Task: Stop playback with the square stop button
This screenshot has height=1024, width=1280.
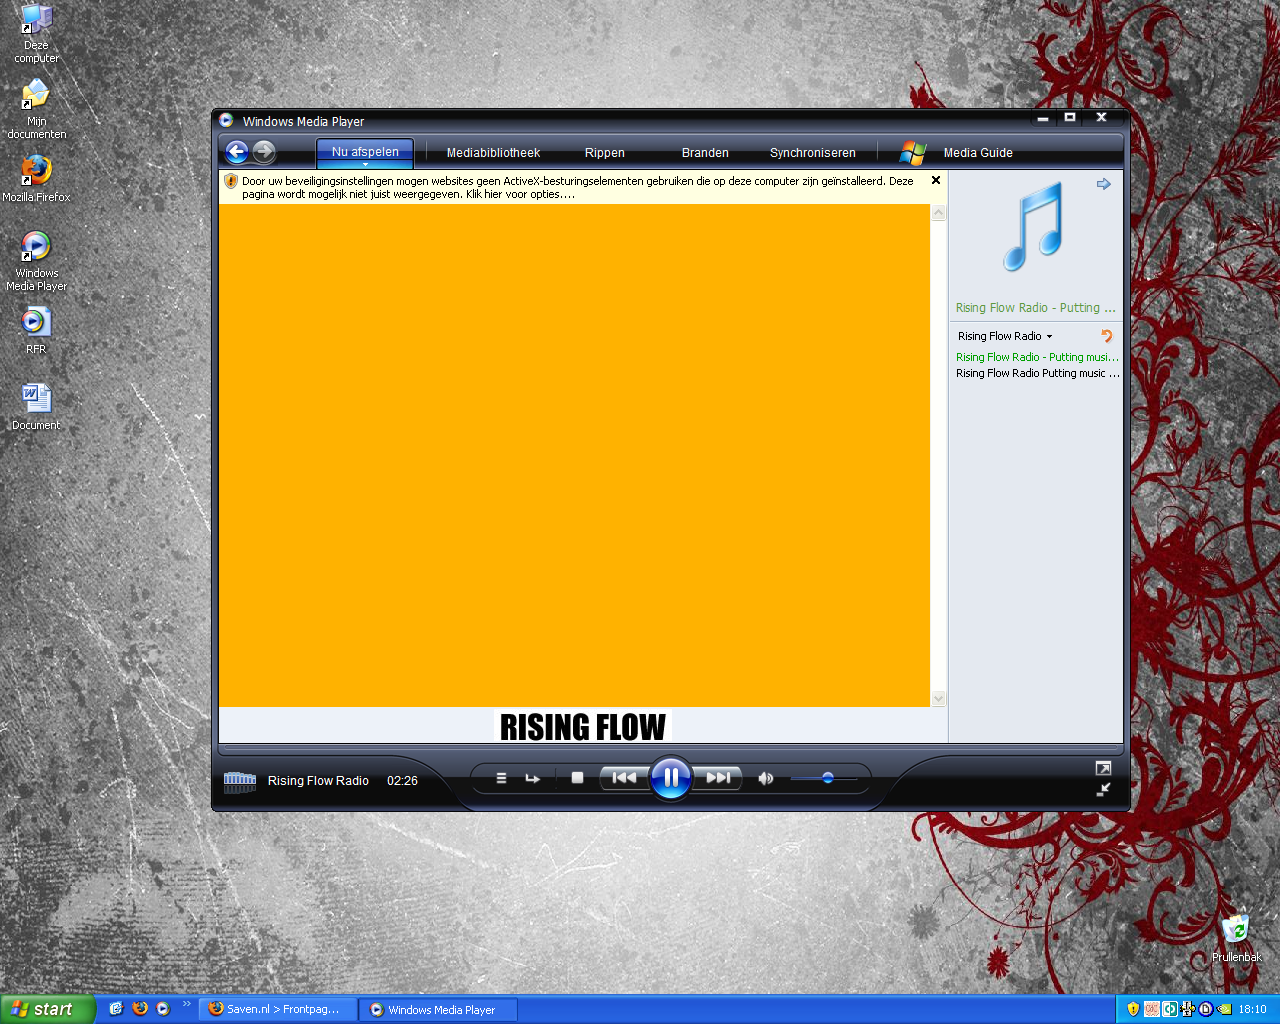Action: click(x=577, y=778)
